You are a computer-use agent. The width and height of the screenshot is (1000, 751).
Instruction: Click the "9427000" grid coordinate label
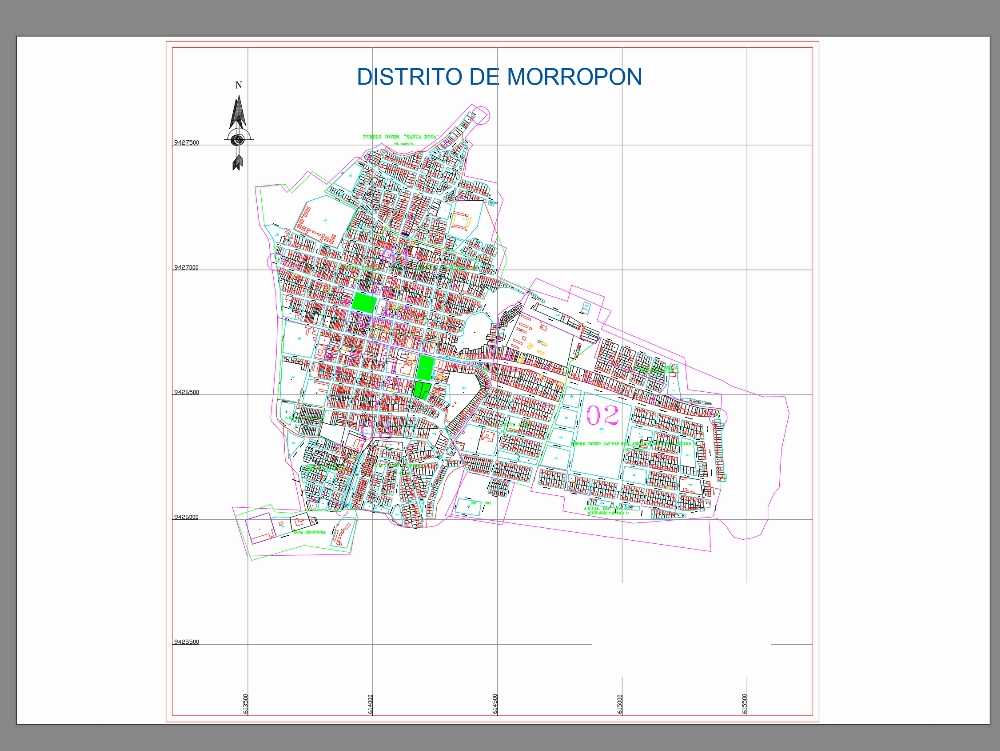186,268
